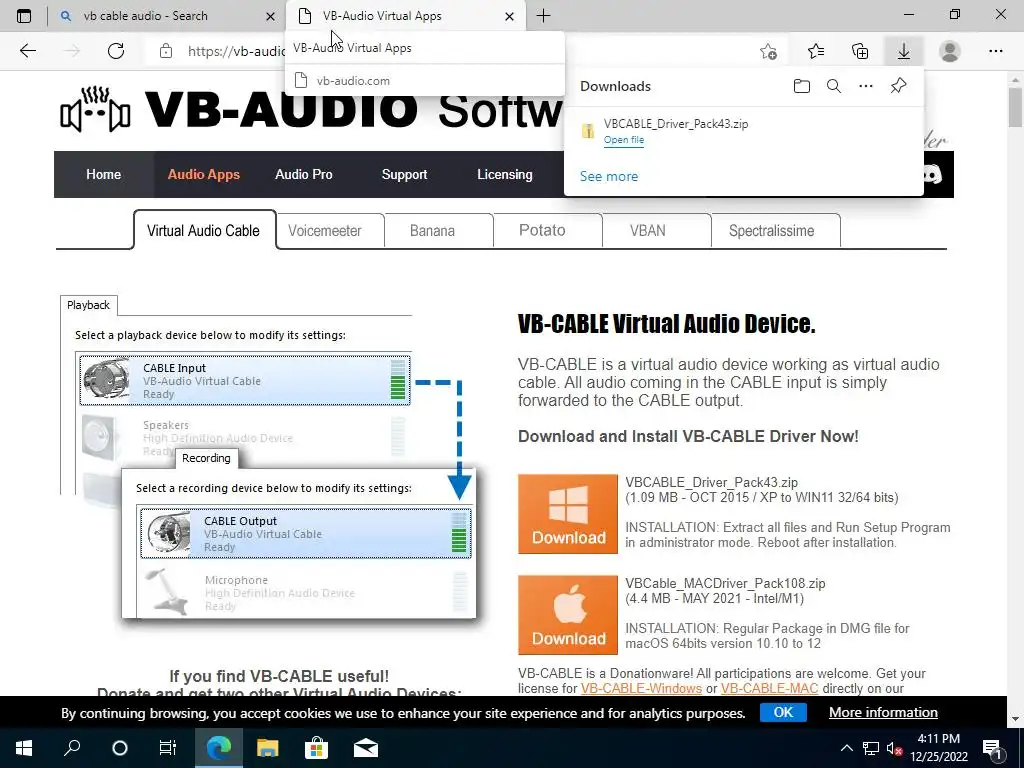
Task: Open VB-CABLE-Windows license link
Action: (641, 688)
